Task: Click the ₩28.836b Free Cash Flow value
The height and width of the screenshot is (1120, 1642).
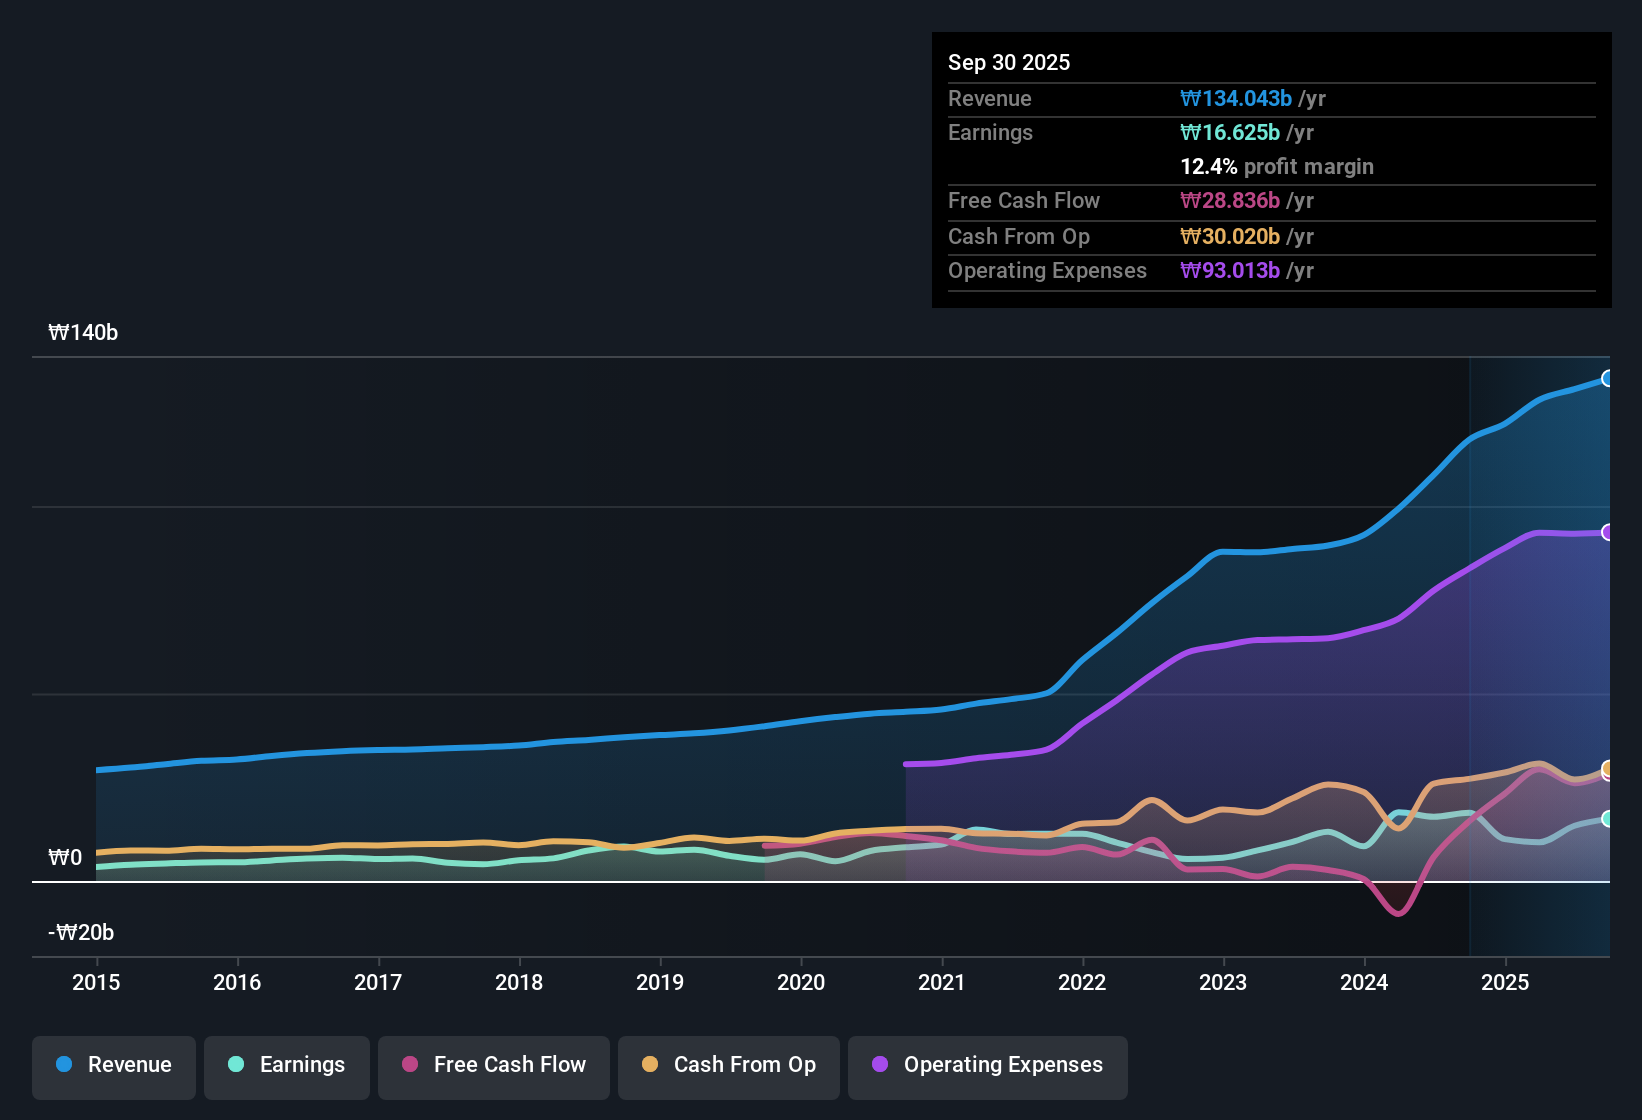Action: [x=1230, y=200]
